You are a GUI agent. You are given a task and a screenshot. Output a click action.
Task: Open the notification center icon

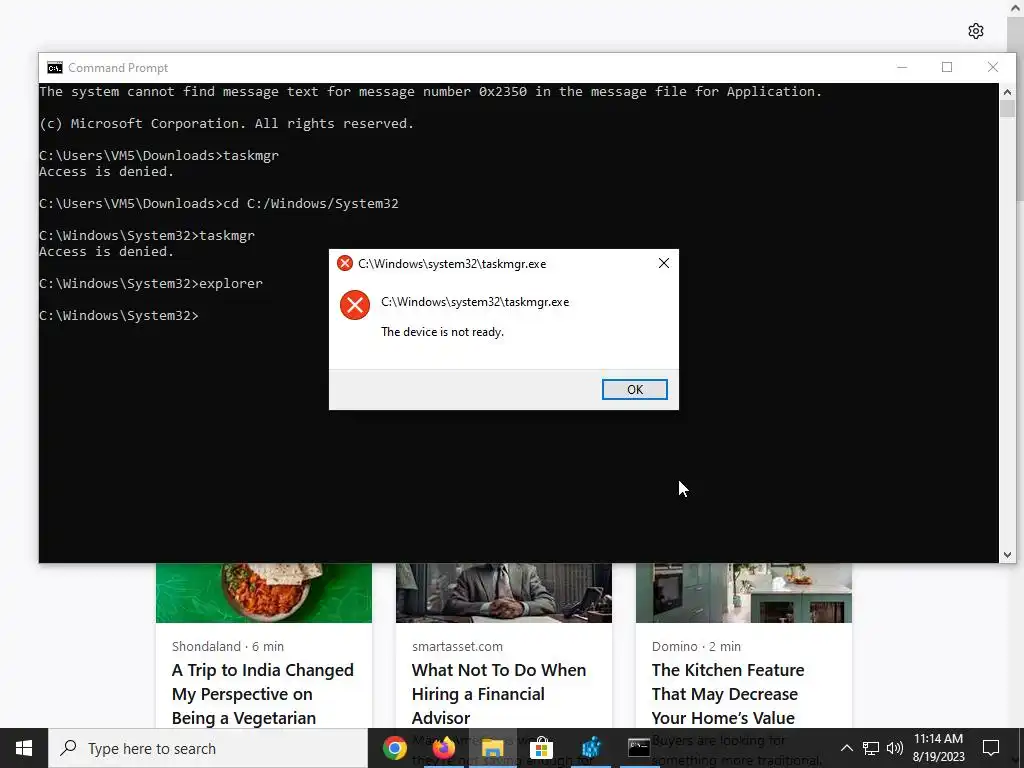point(991,748)
